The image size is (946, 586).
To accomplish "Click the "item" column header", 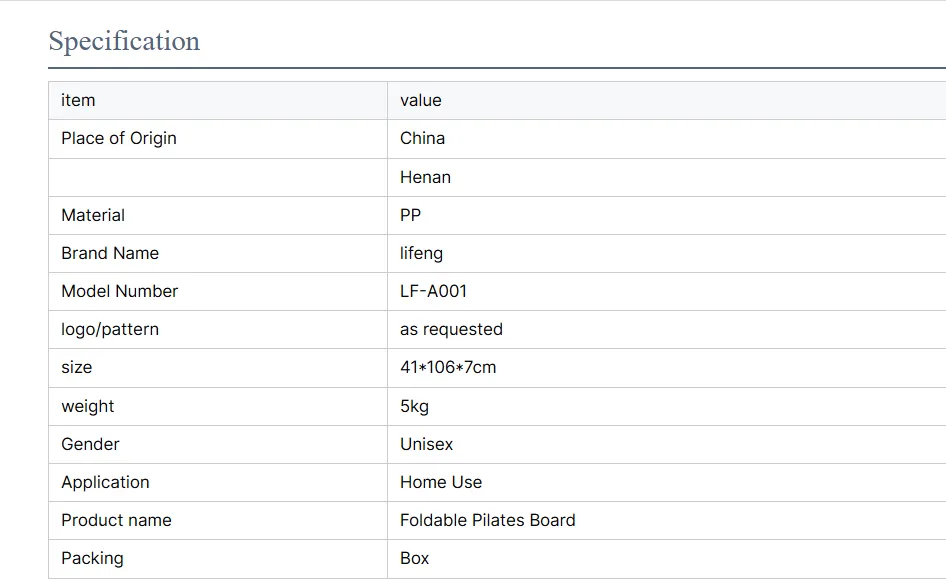I will [78, 100].
